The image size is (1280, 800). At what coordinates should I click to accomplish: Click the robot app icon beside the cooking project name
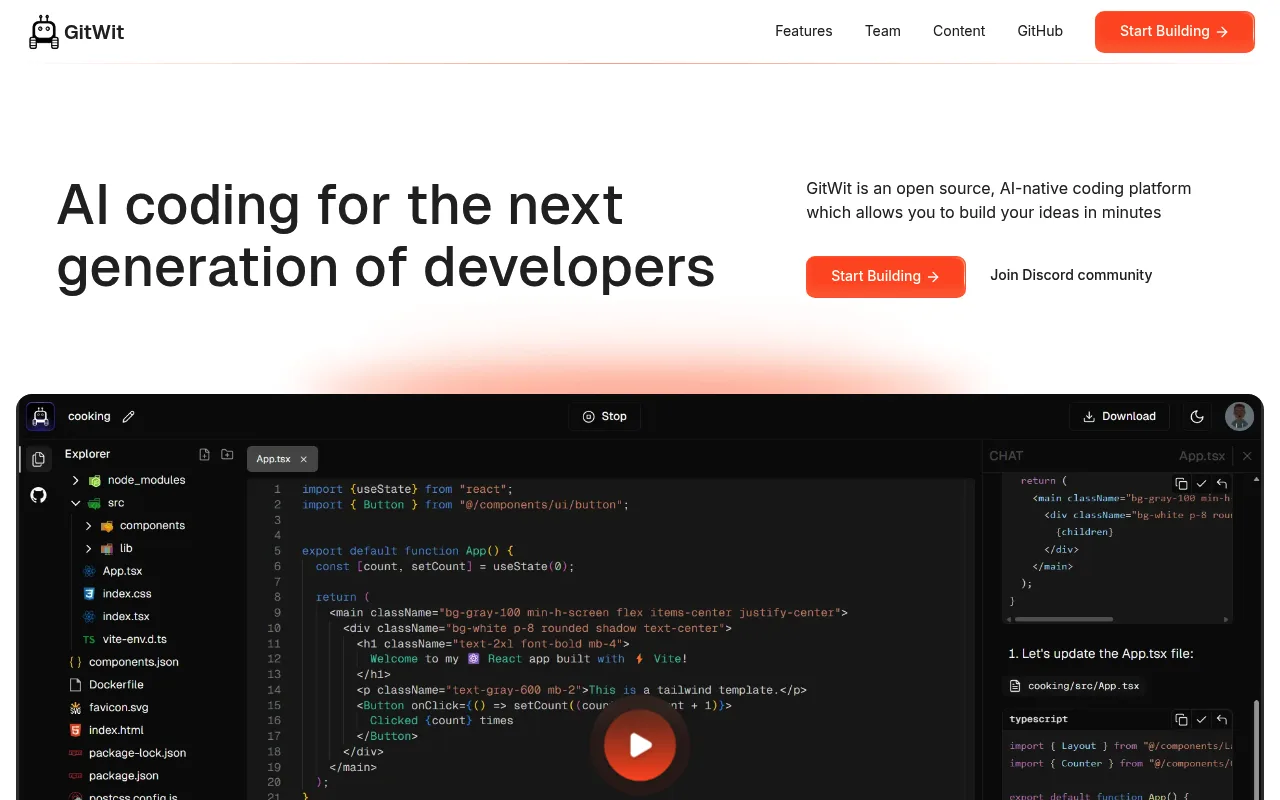[x=40, y=416]
